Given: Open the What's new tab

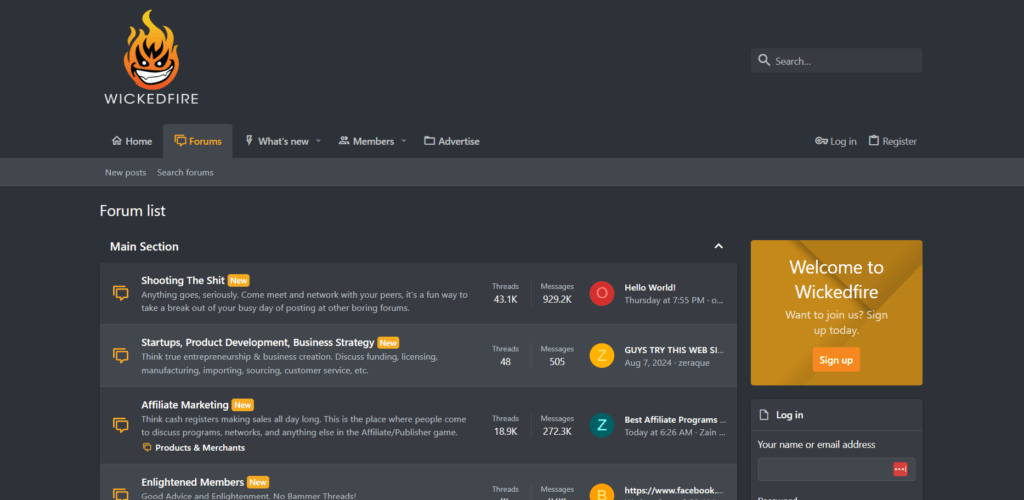Looking at the screenshot, I should pyautogui.click(x=277, y=141).
